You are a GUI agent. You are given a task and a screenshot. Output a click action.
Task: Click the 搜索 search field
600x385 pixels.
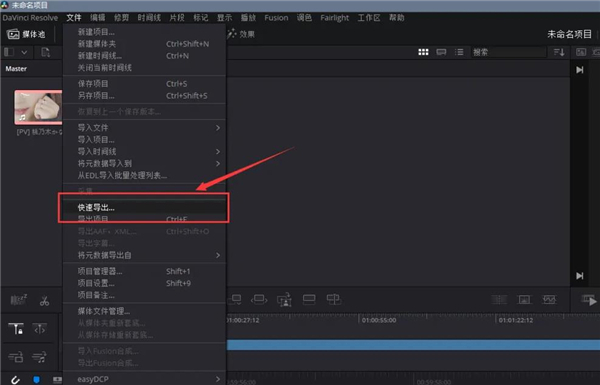coord(508,52)
